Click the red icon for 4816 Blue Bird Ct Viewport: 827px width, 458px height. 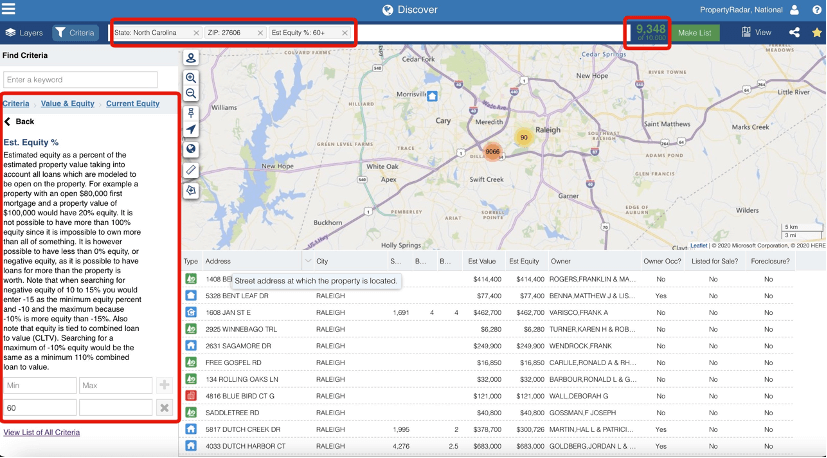click(x=191, y=396)
